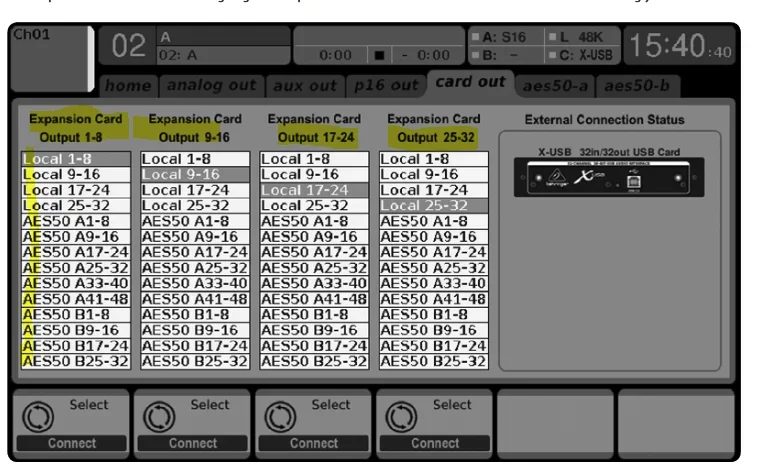
Task: Select AES50 A33-40 for Output 25-32
Action: pos(434,284)
